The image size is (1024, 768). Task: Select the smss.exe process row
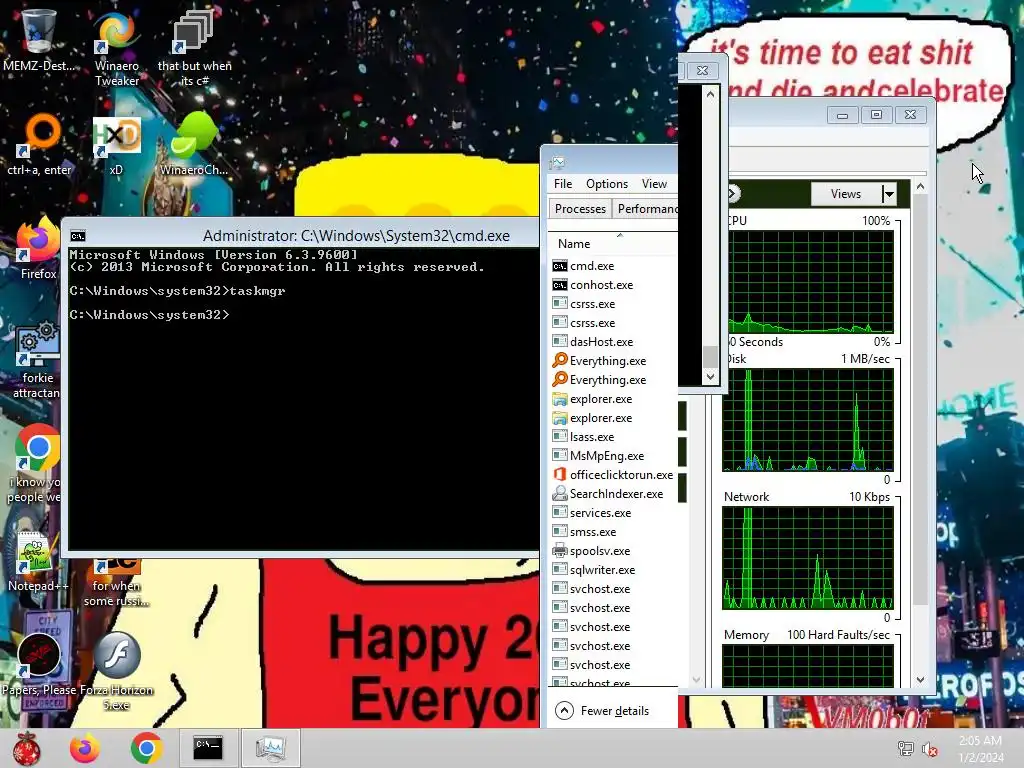pos(613,532)
